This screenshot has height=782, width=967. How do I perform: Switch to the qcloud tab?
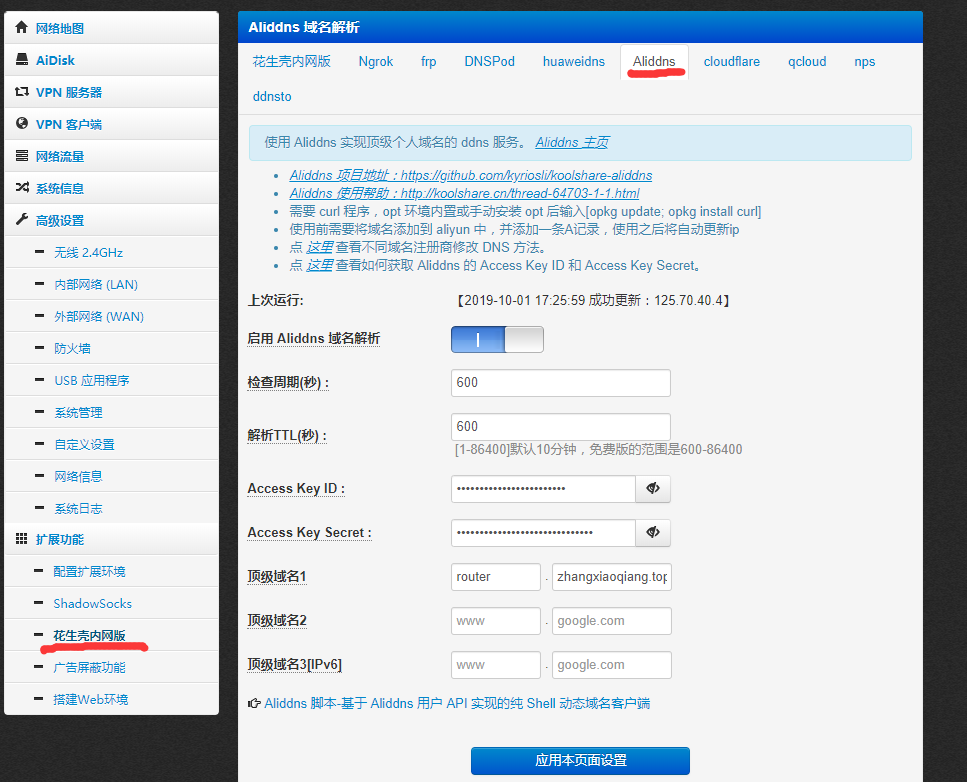coord(807,62)
